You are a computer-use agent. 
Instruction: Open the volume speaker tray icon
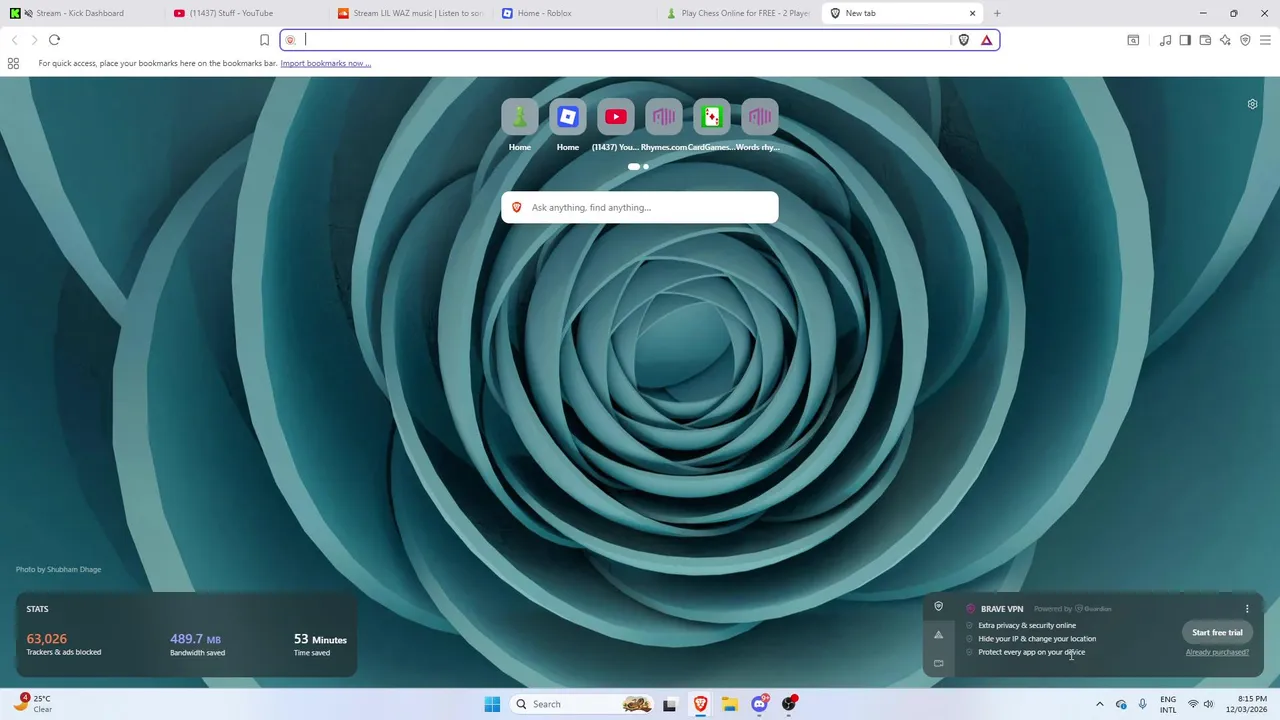(1209, 704)
